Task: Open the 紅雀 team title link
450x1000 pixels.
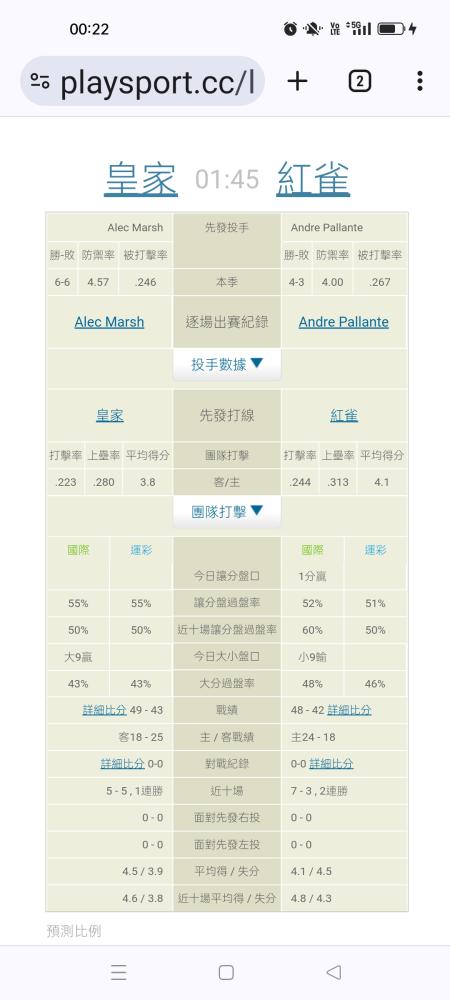Action: pos(313,179)
